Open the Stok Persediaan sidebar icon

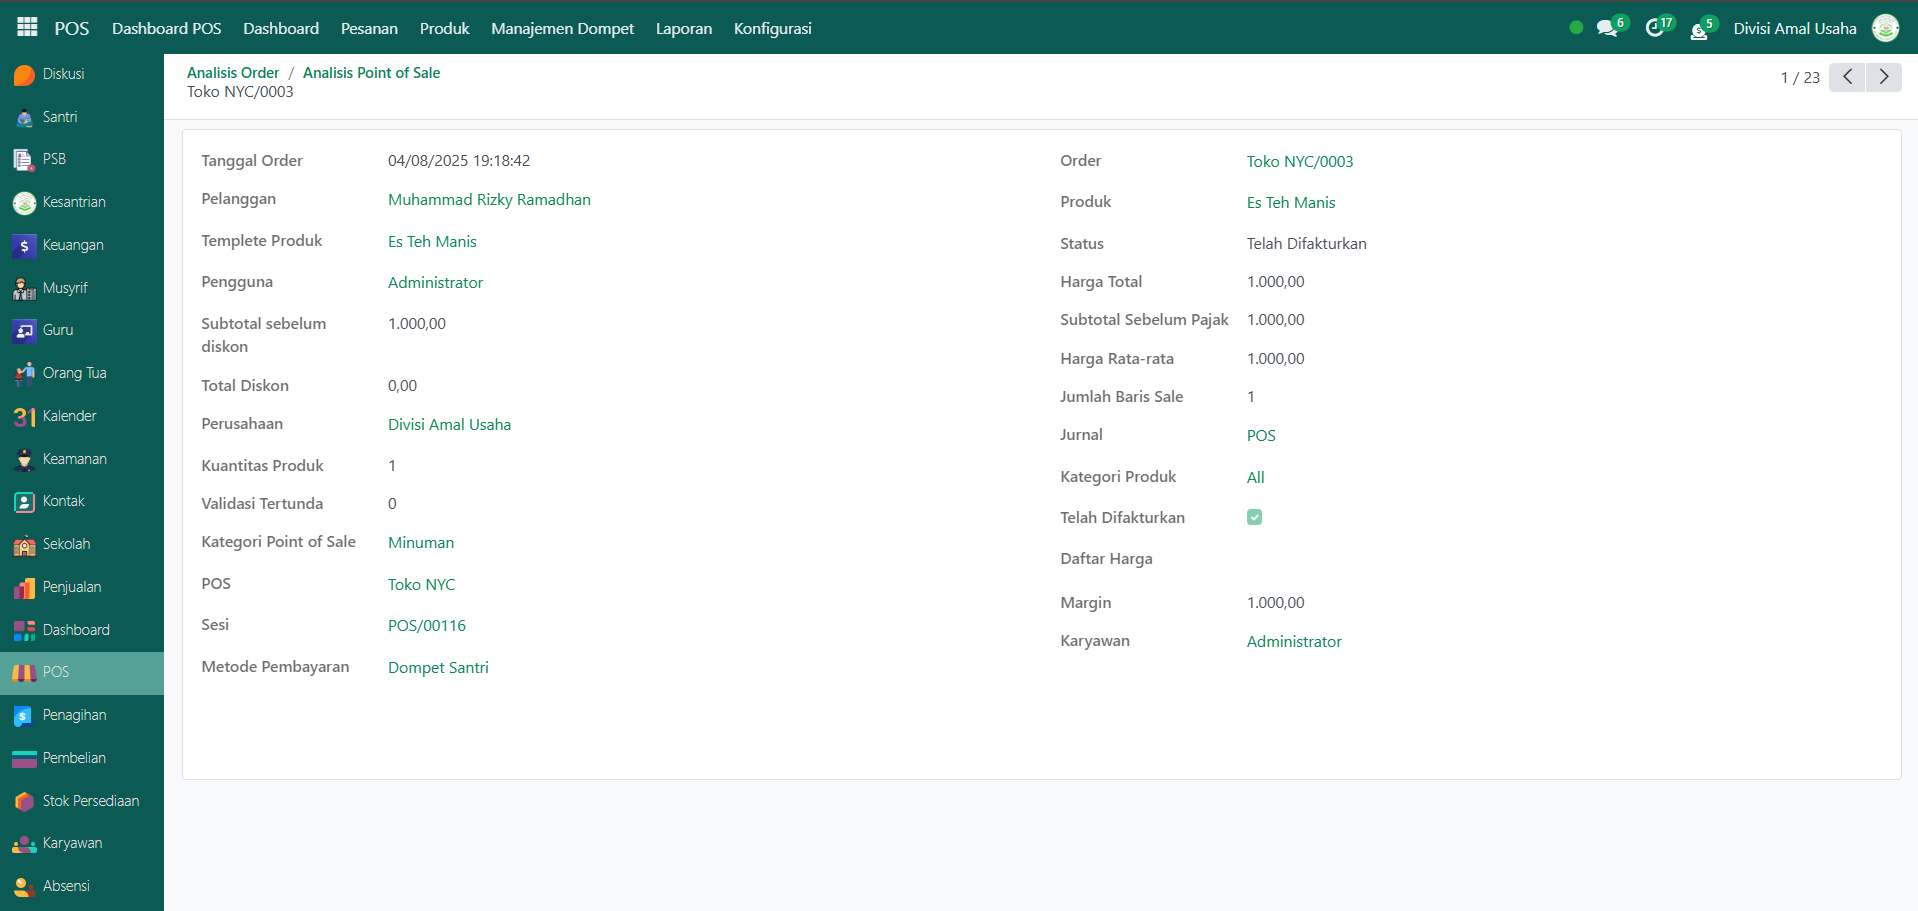[24, 802]
